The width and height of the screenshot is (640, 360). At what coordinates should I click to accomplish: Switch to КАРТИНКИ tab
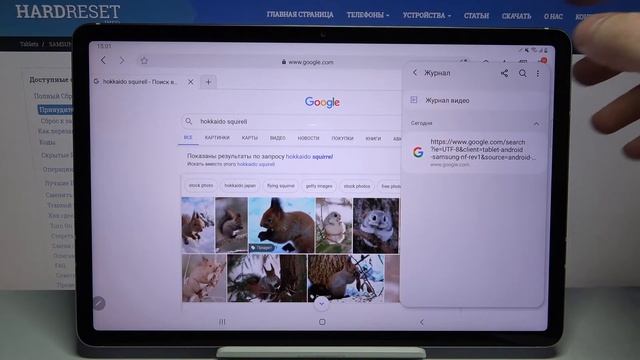coord(217,138)
